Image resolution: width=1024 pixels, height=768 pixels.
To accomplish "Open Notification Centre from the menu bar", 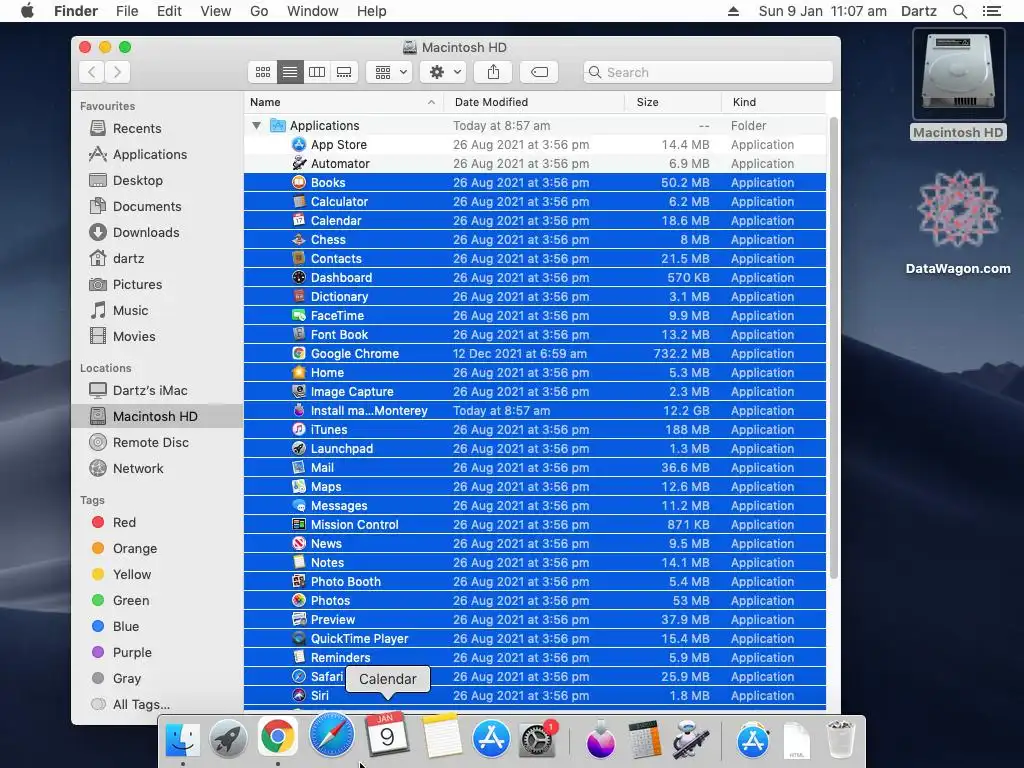I will [991, 11].
